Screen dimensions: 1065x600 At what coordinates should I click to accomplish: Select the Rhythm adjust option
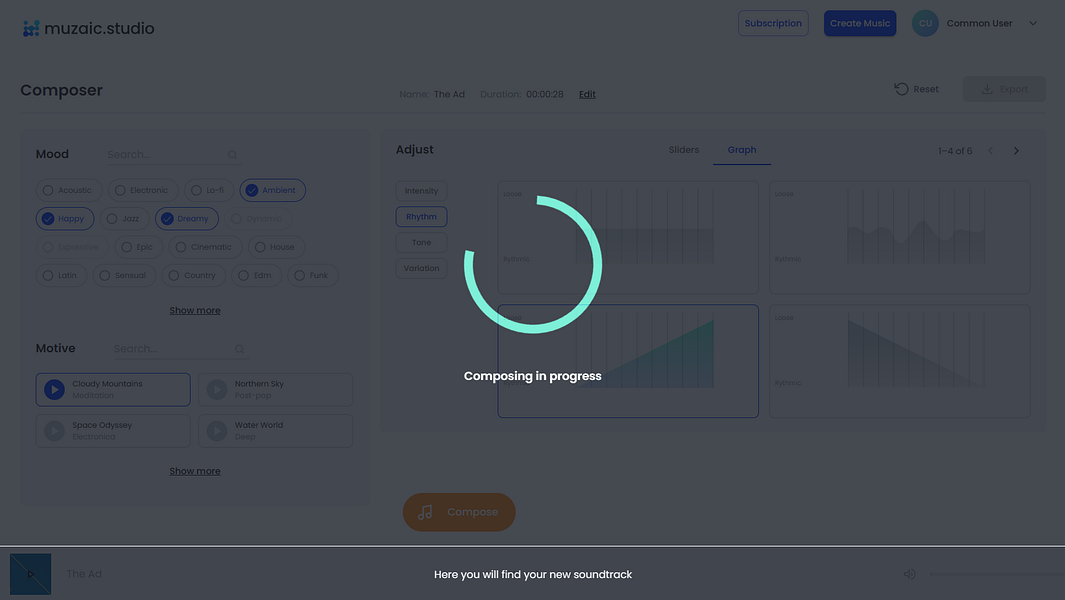[421, 217]
